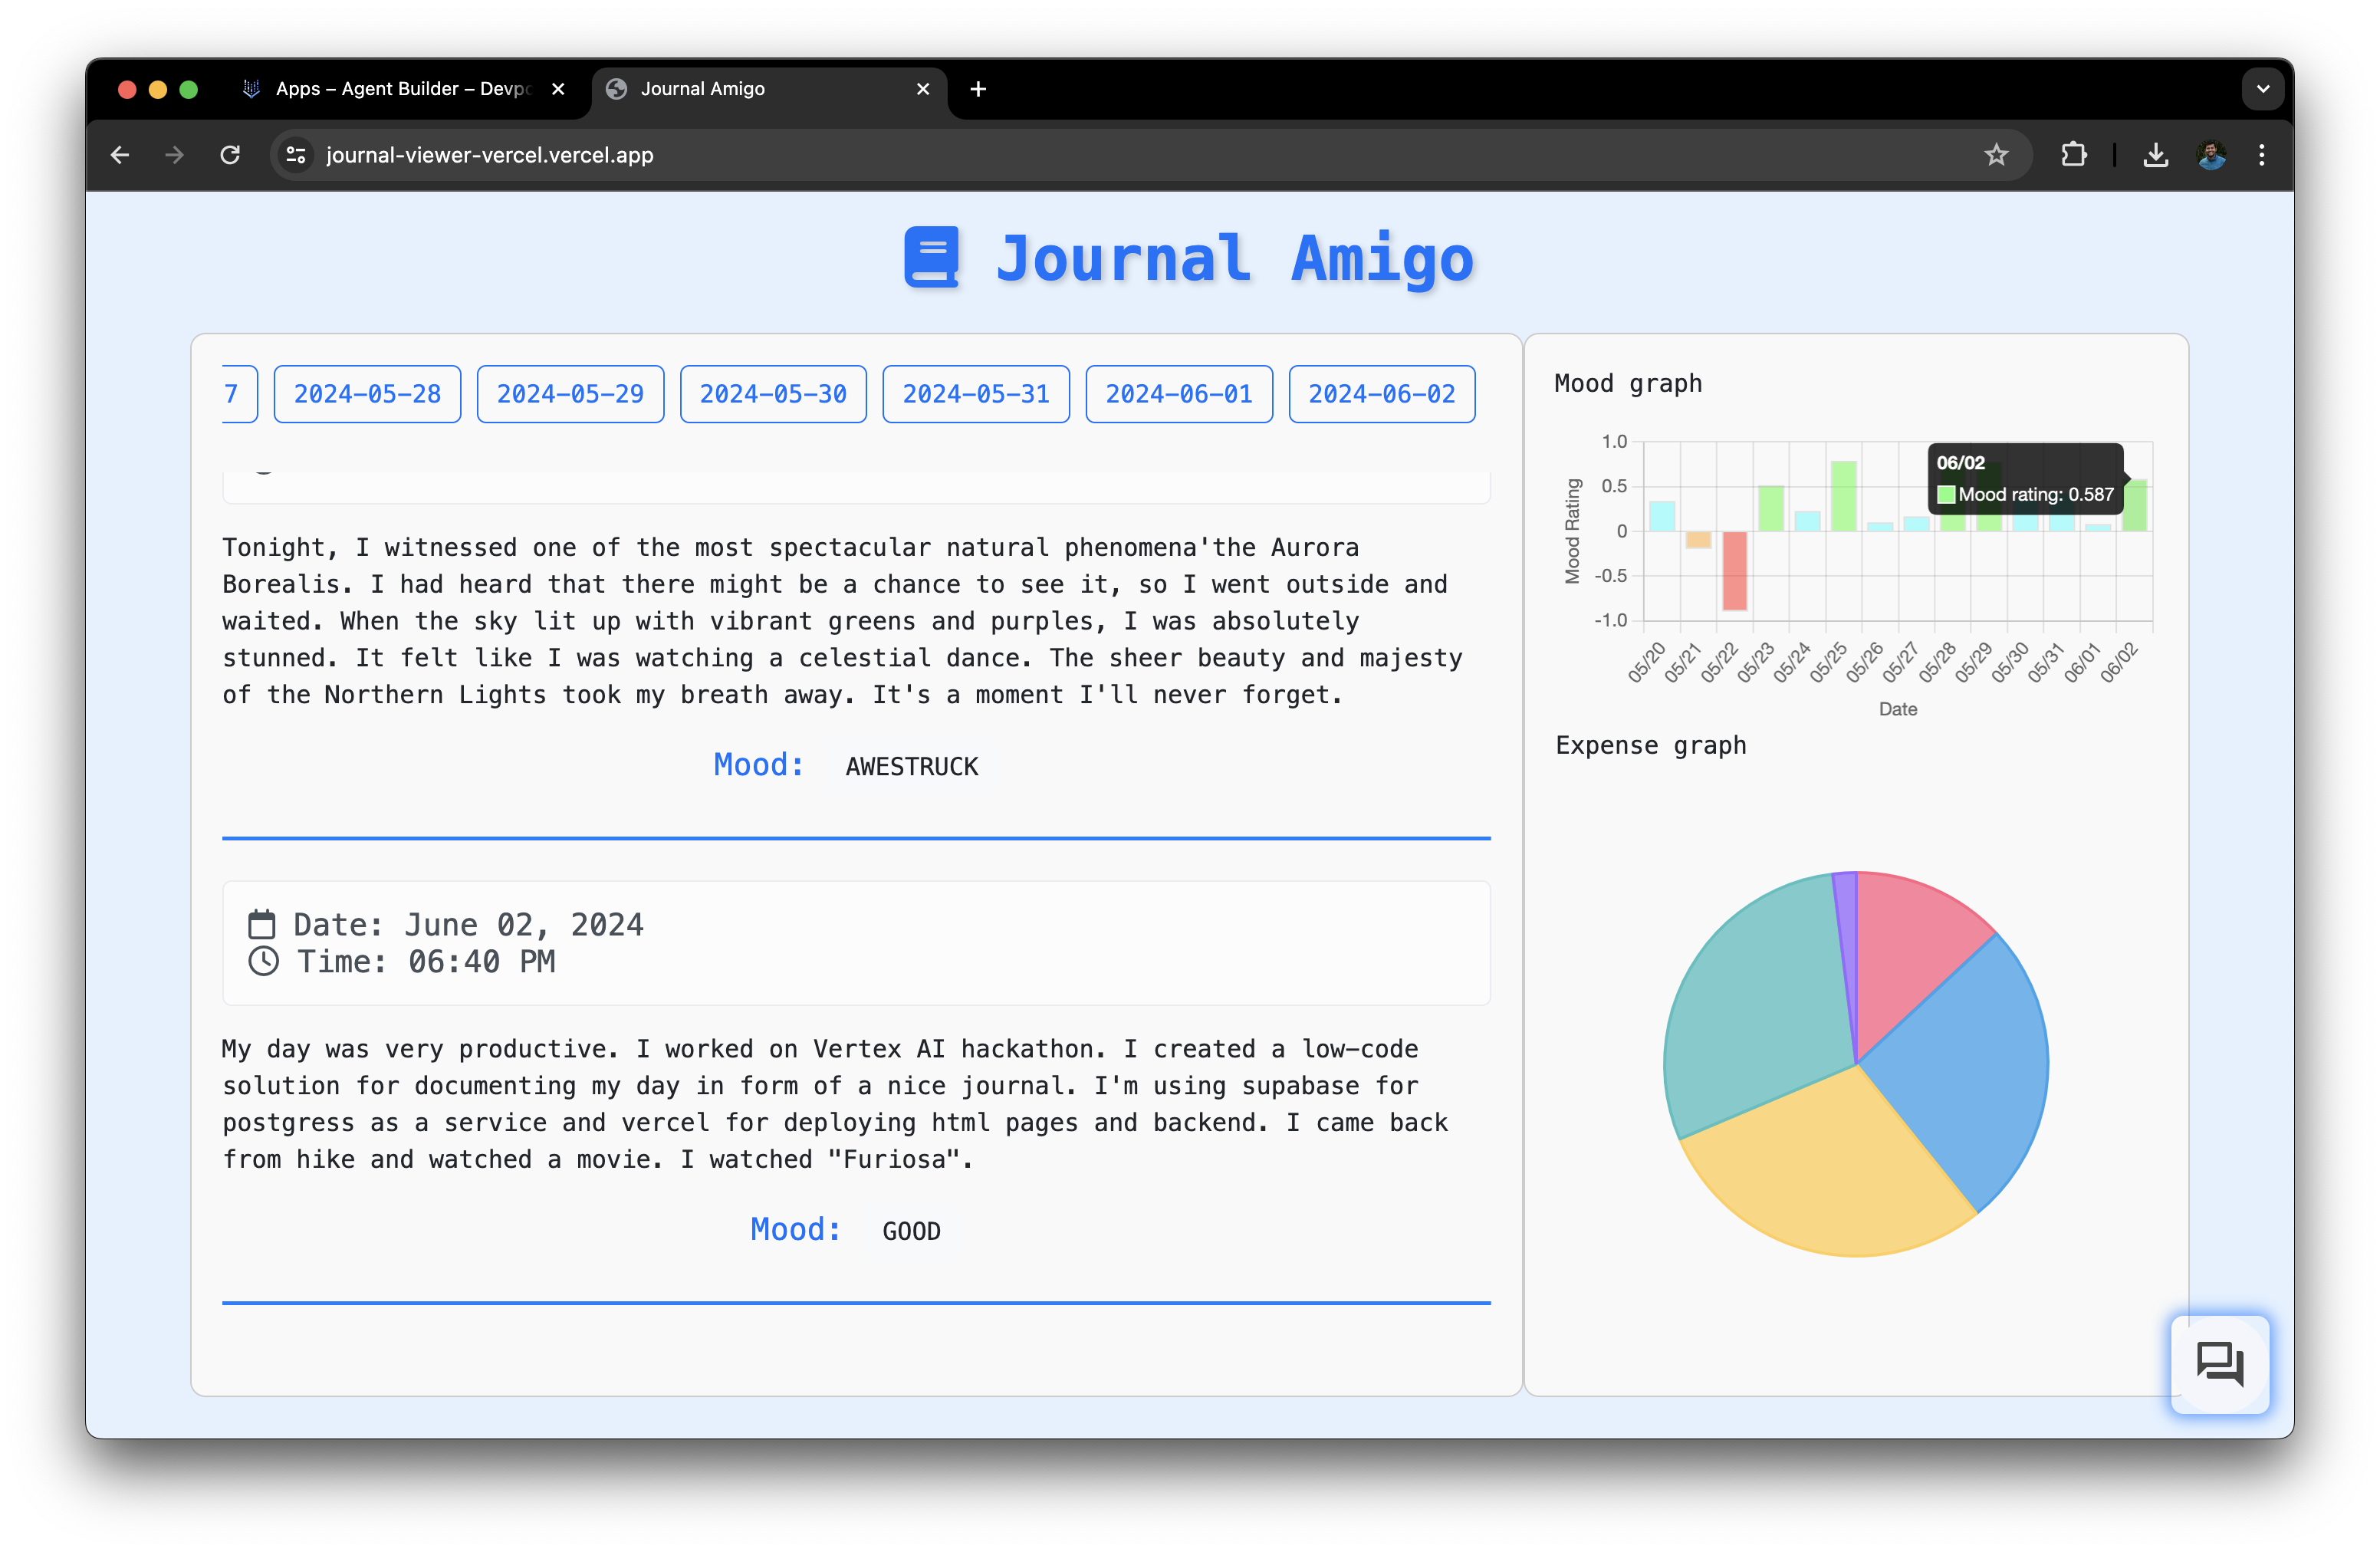Viewport: 2380px width, 1552px height.
Task: Reload the page
Action: pos(230,155)
